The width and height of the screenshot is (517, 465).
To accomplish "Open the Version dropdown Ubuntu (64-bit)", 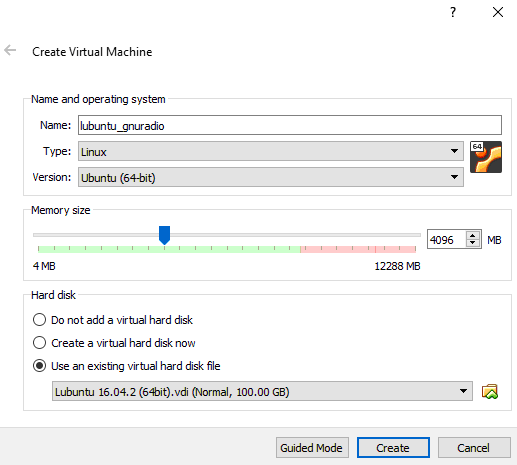I will tap(271, 177).
